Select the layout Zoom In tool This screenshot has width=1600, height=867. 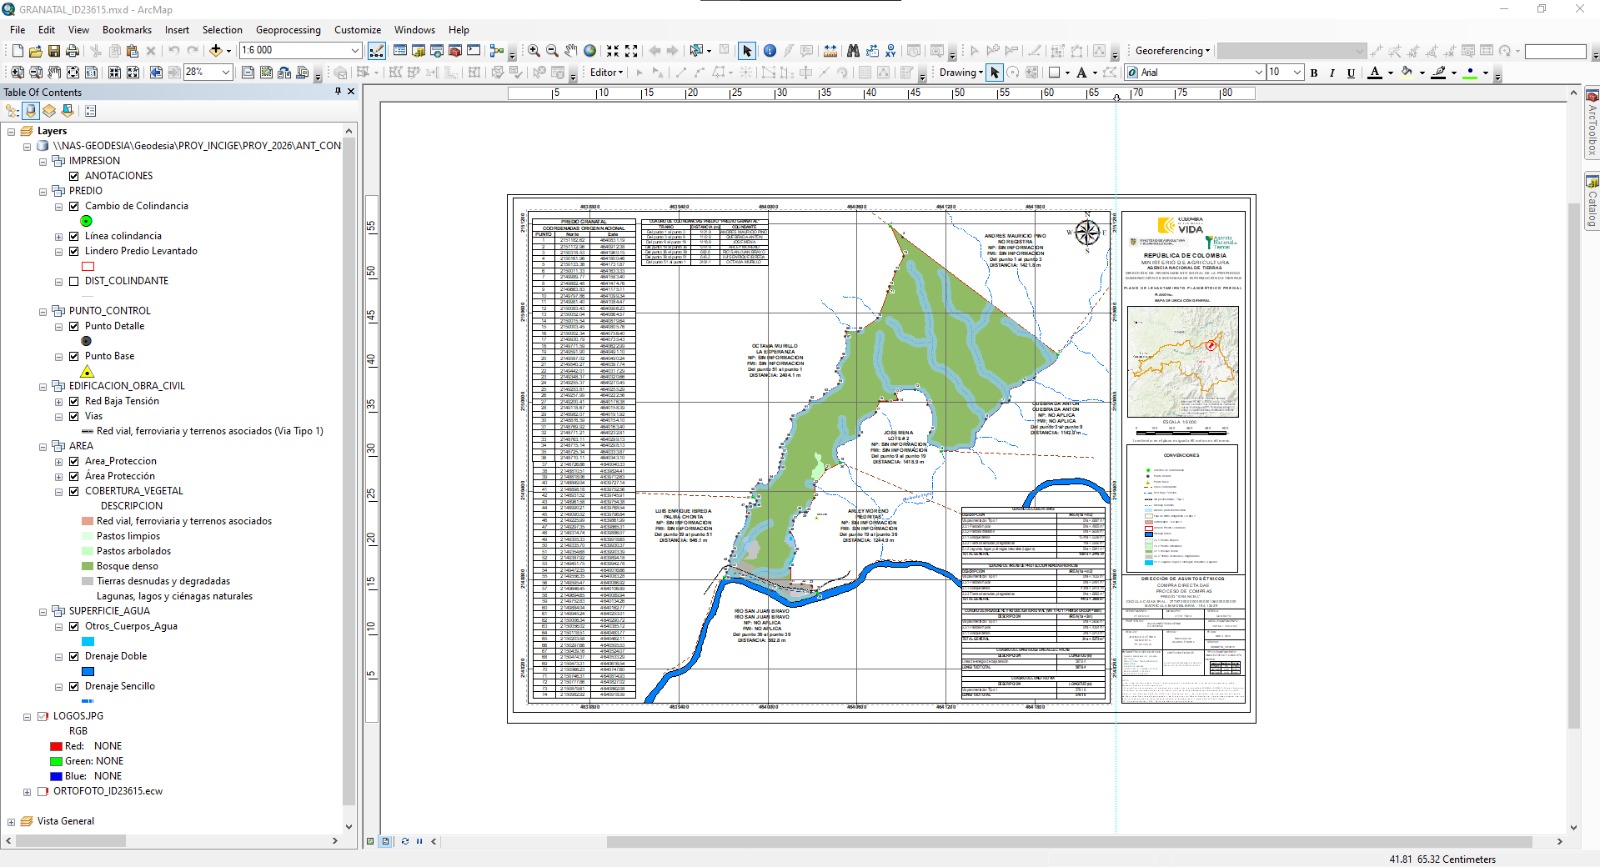click(x=17, y=72)
